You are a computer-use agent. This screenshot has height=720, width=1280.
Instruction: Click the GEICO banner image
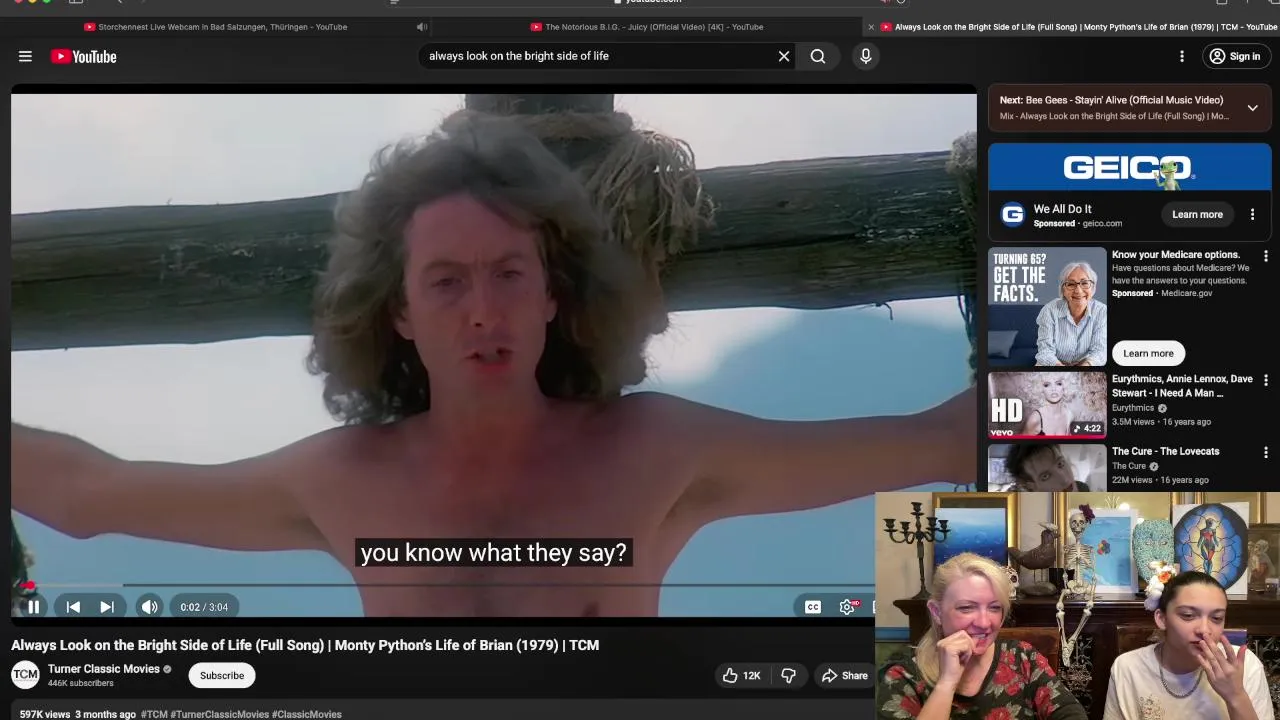pyautogui.click(x=1130, y=167)
